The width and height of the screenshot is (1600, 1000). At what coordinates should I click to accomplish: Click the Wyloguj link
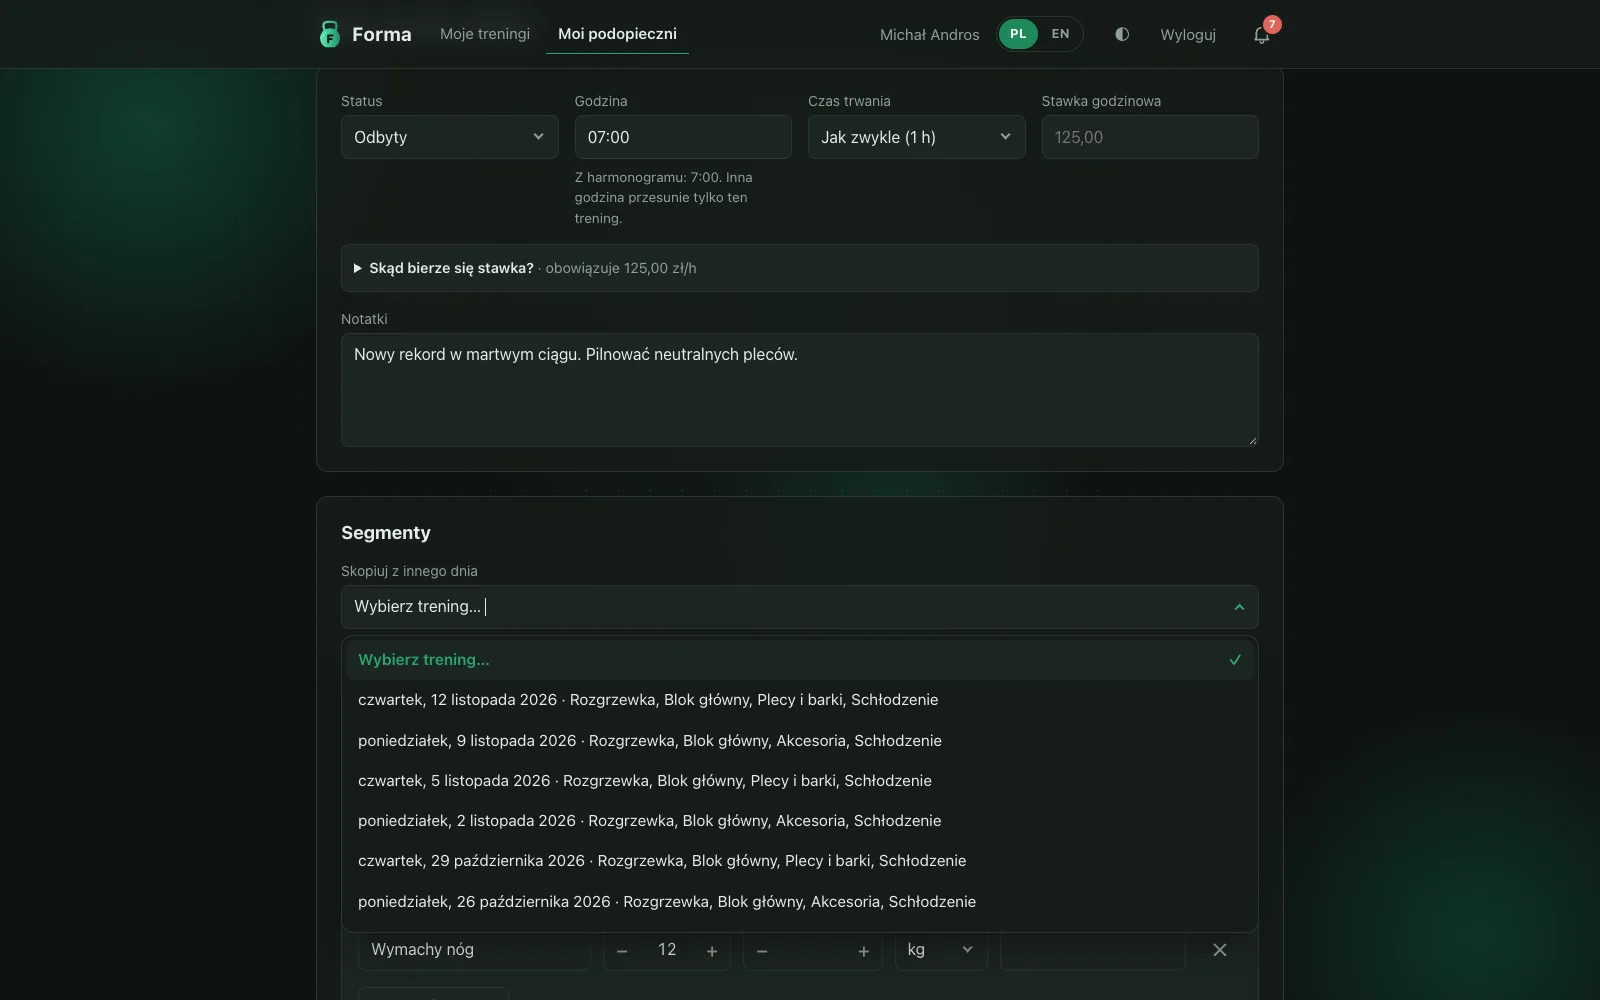1188,34
